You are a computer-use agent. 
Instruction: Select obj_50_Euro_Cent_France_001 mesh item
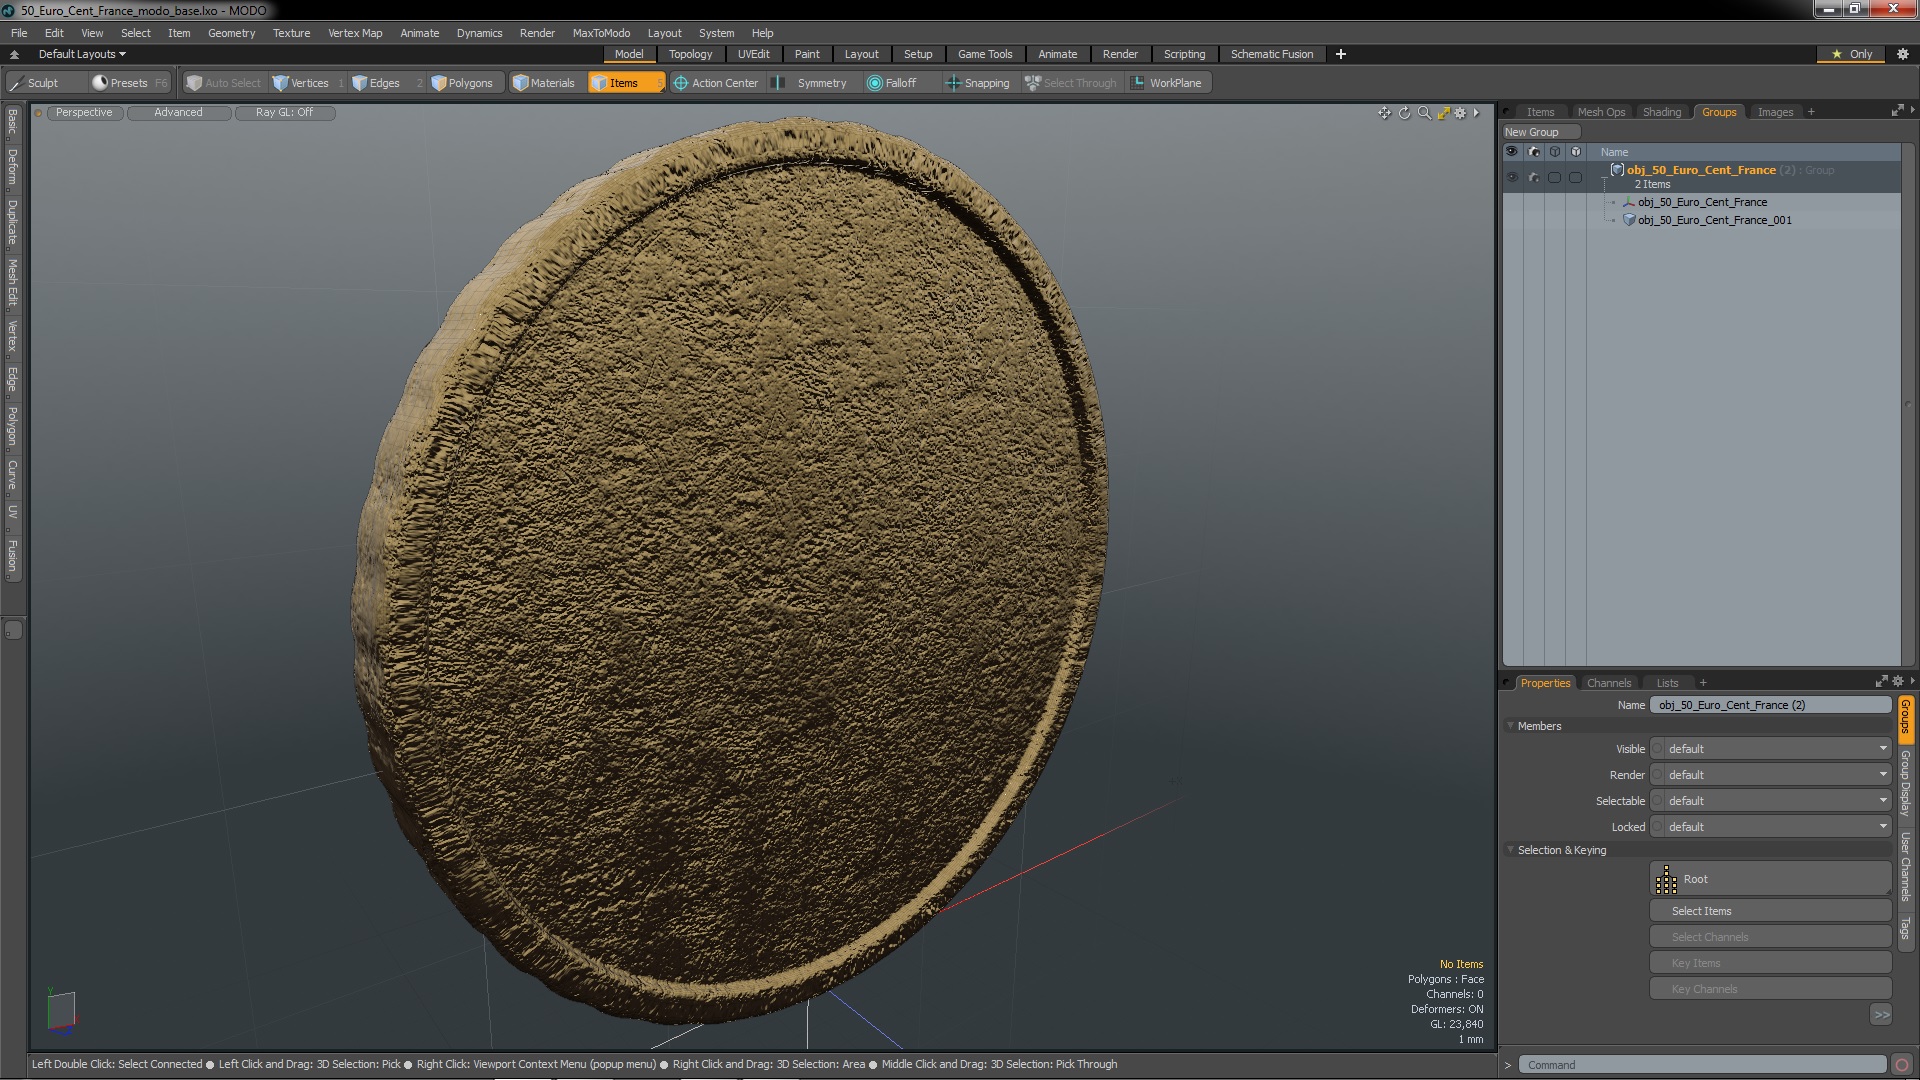pyautogui.click(x=1714, y=220)
